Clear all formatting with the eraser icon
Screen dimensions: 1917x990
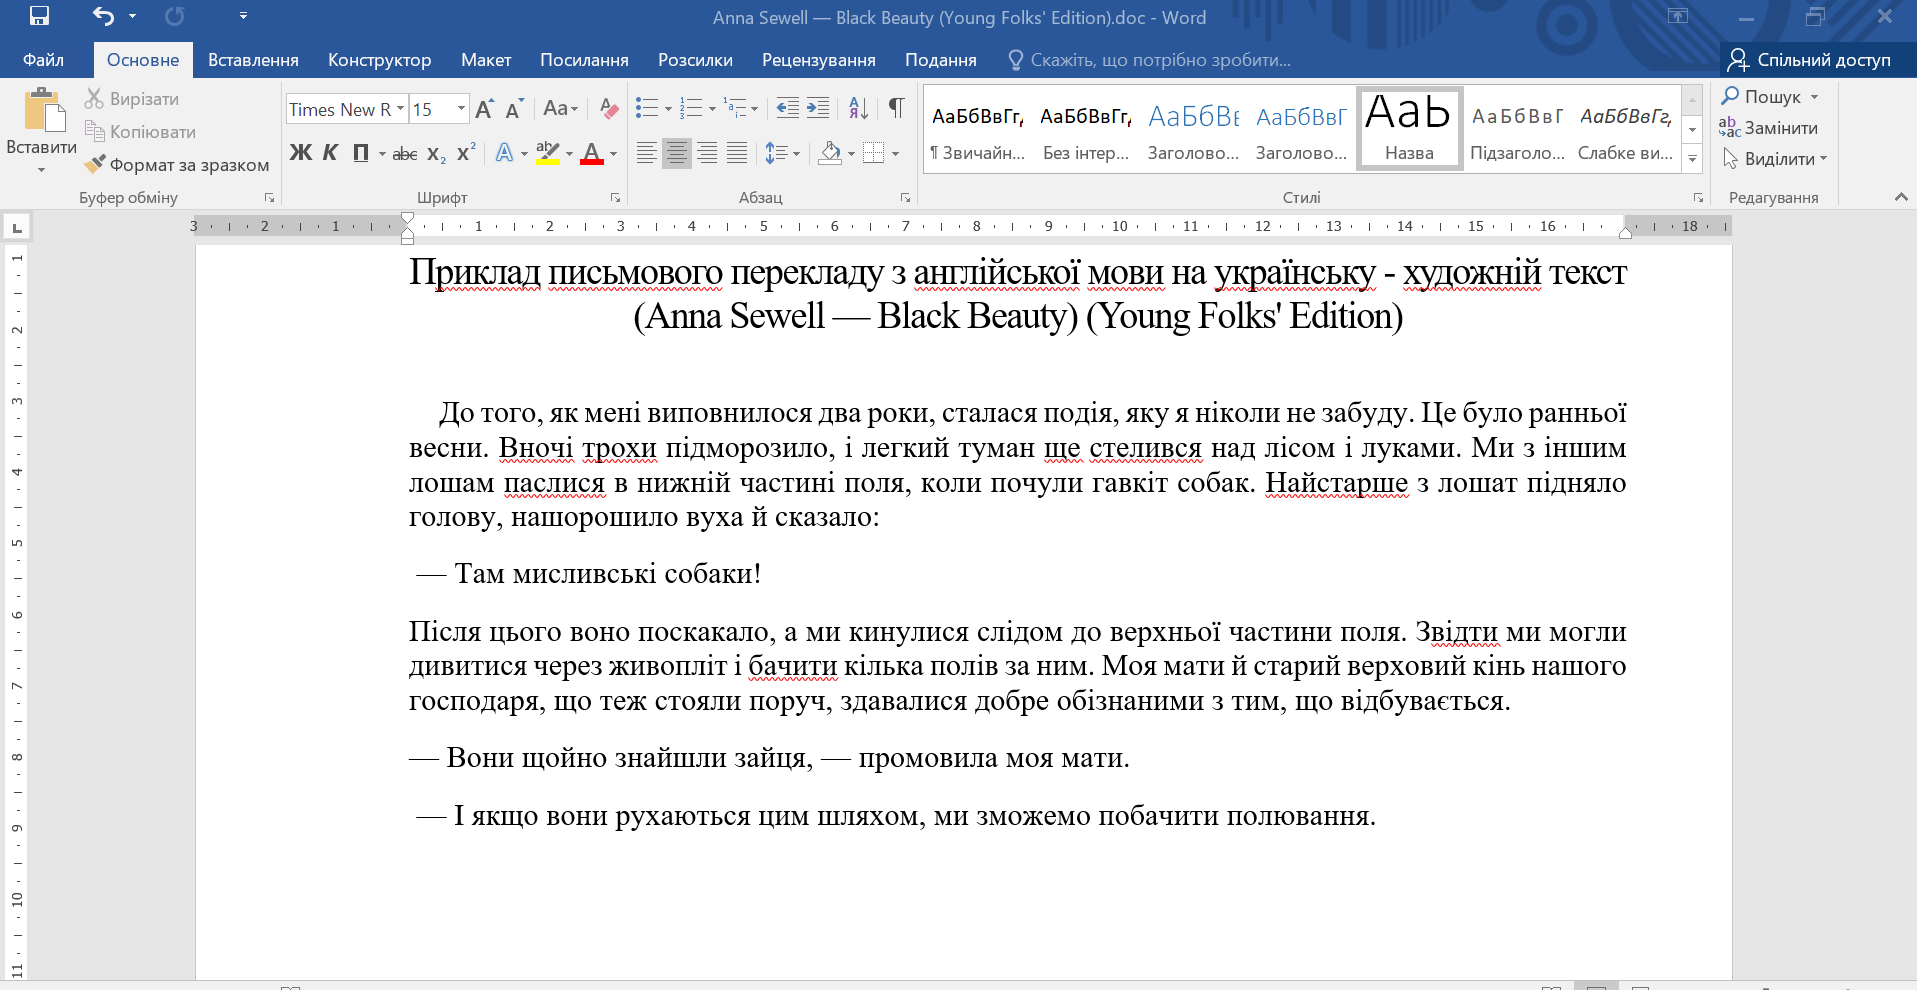608,109
